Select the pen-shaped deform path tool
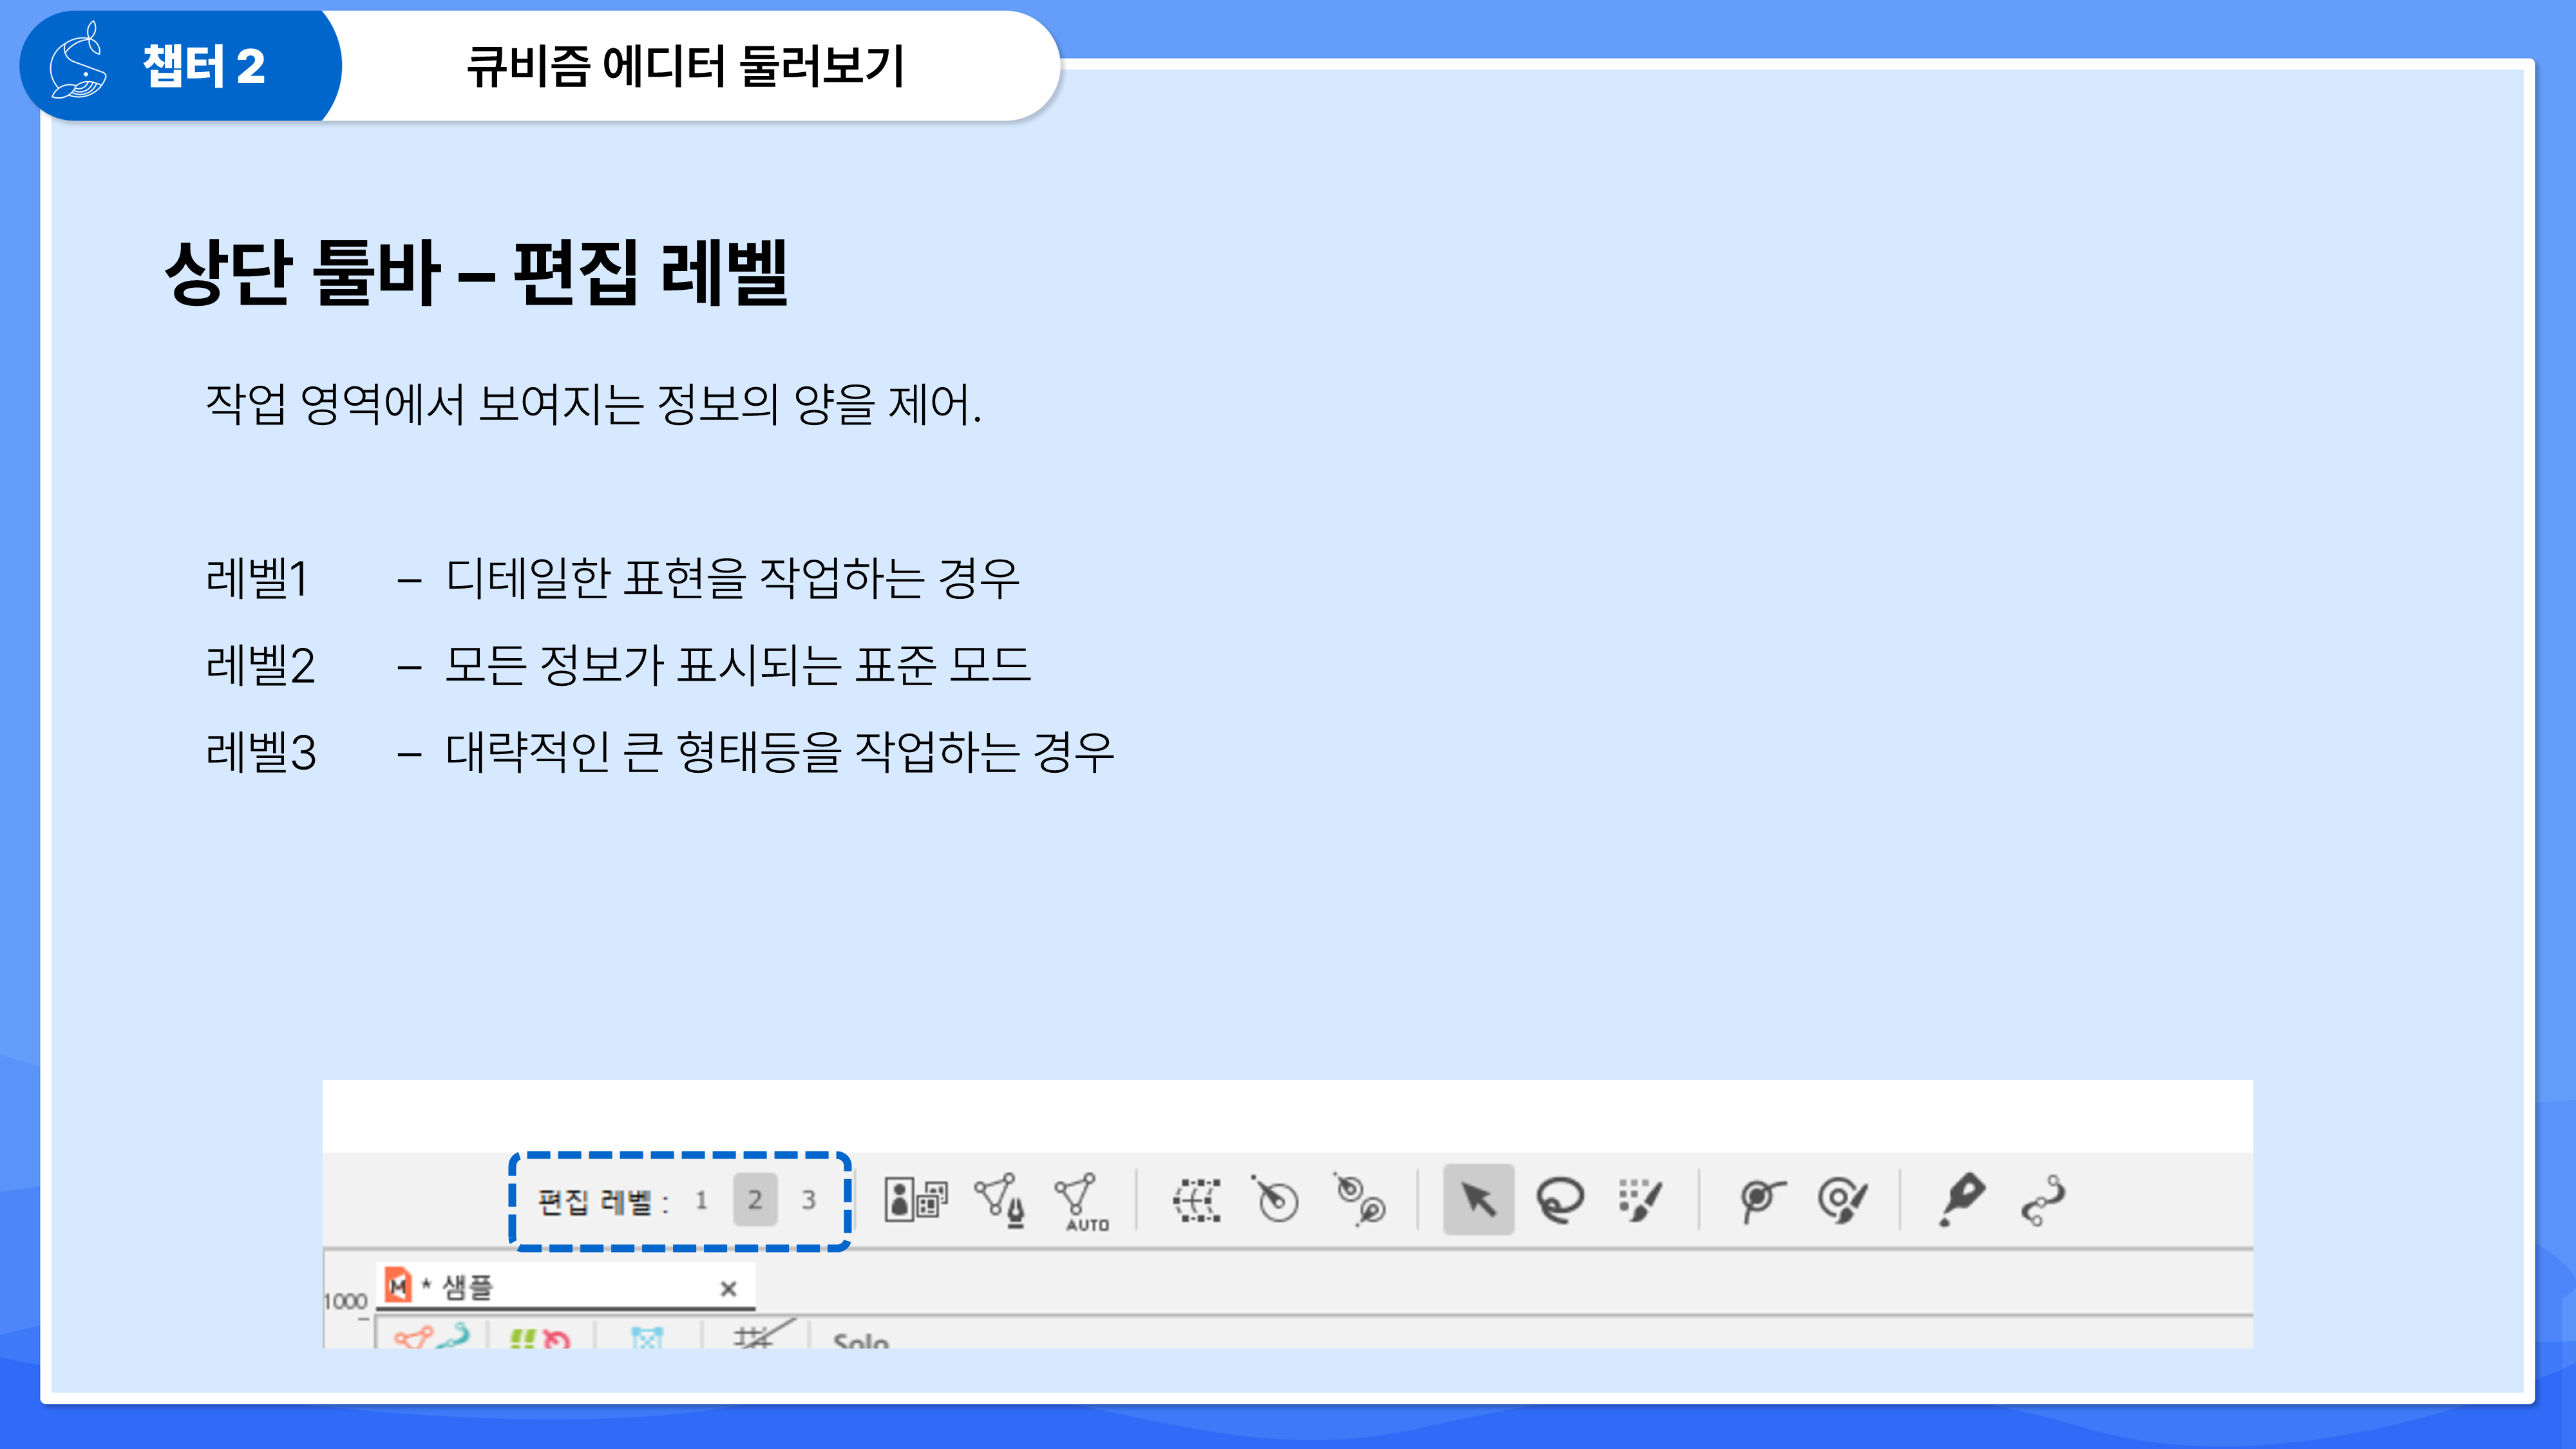 1961,1198
